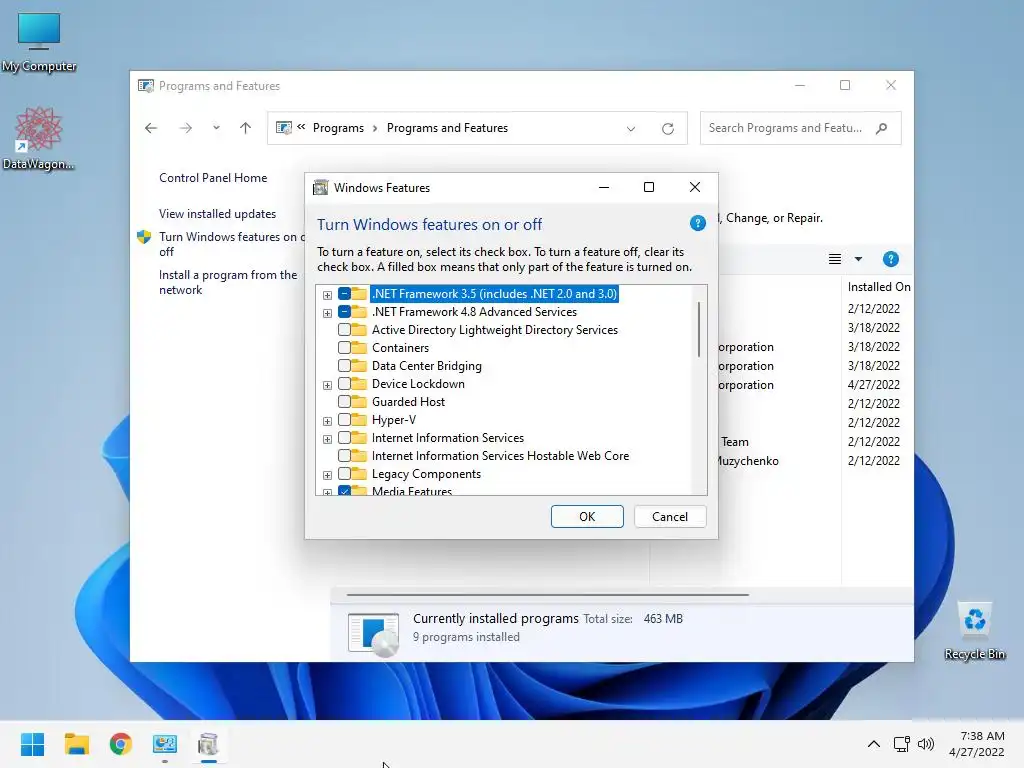The height and width of the screenshot is (768, 1024).
Task: Enable the Hyper-V checkbox
Action: point(344,420)
